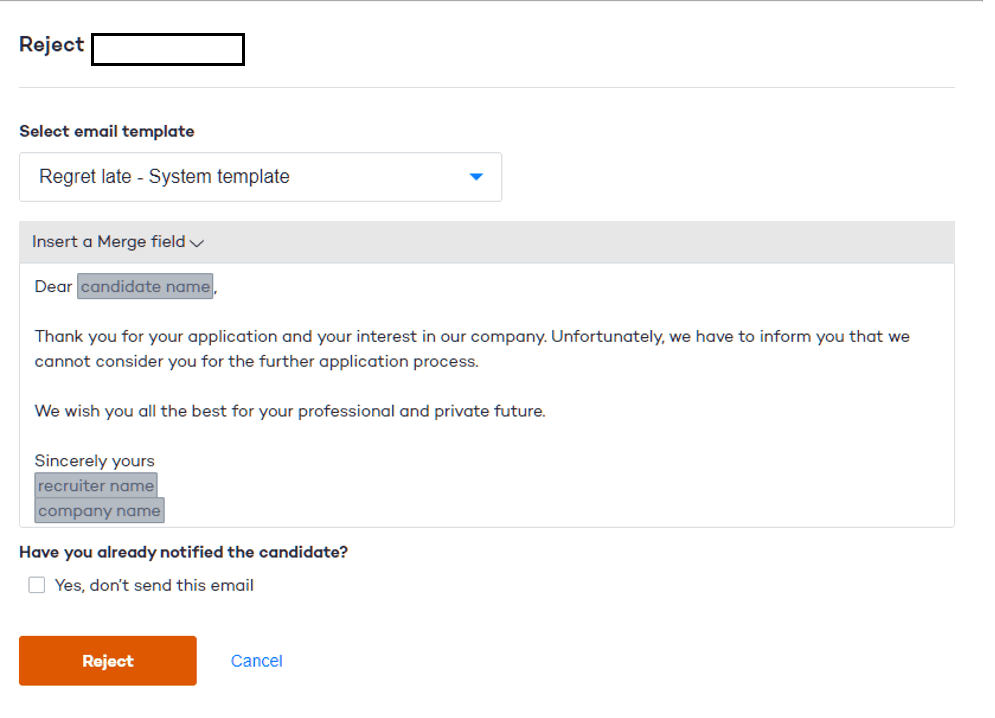Select the company name merge tag

tap(99, 511)
